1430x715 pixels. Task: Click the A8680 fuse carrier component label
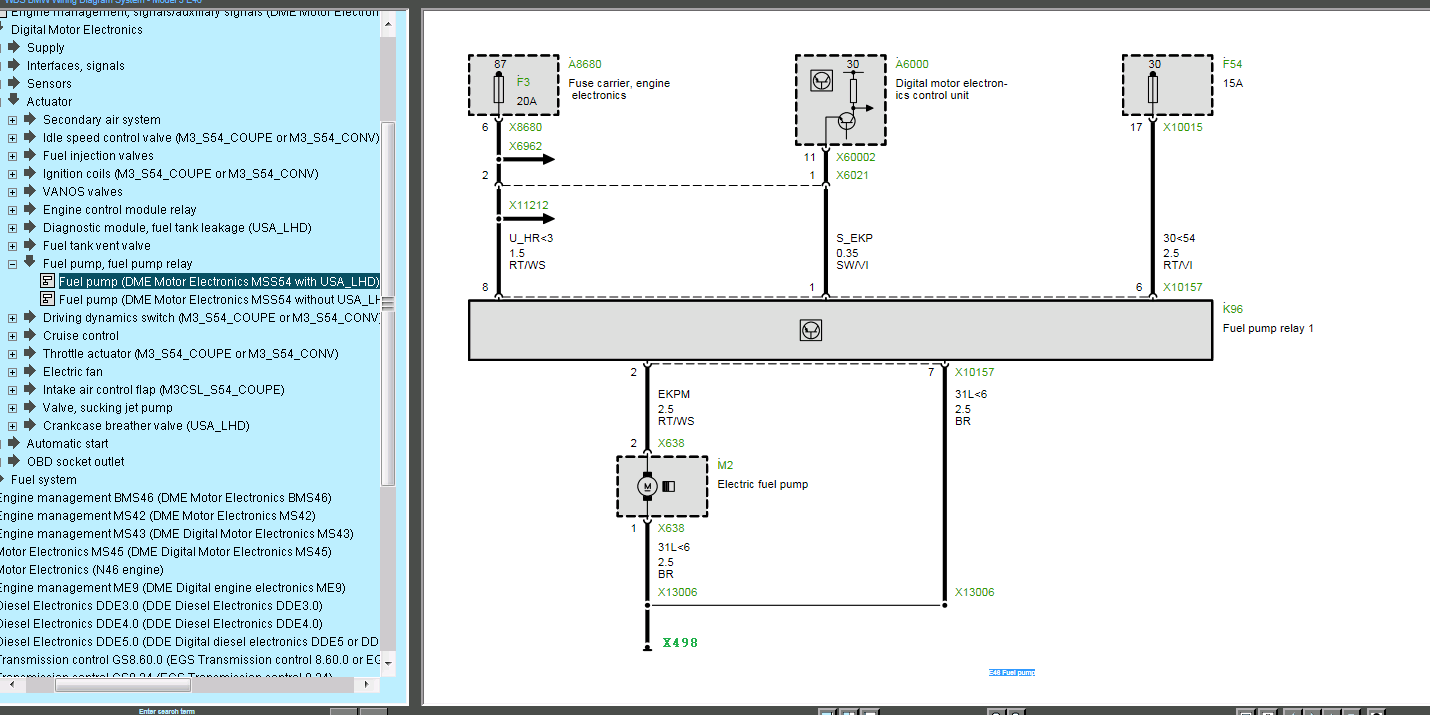(585, 64)
